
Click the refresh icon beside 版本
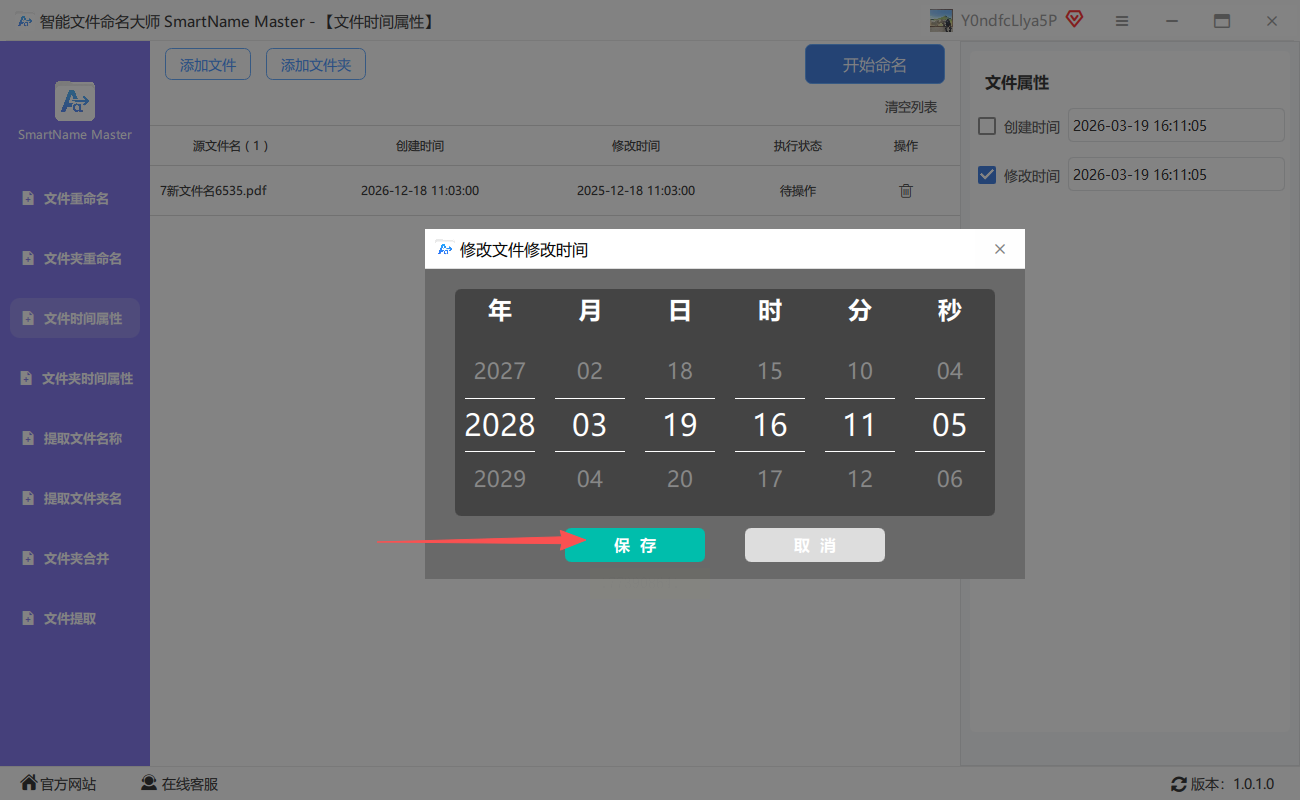point(1179,784)
